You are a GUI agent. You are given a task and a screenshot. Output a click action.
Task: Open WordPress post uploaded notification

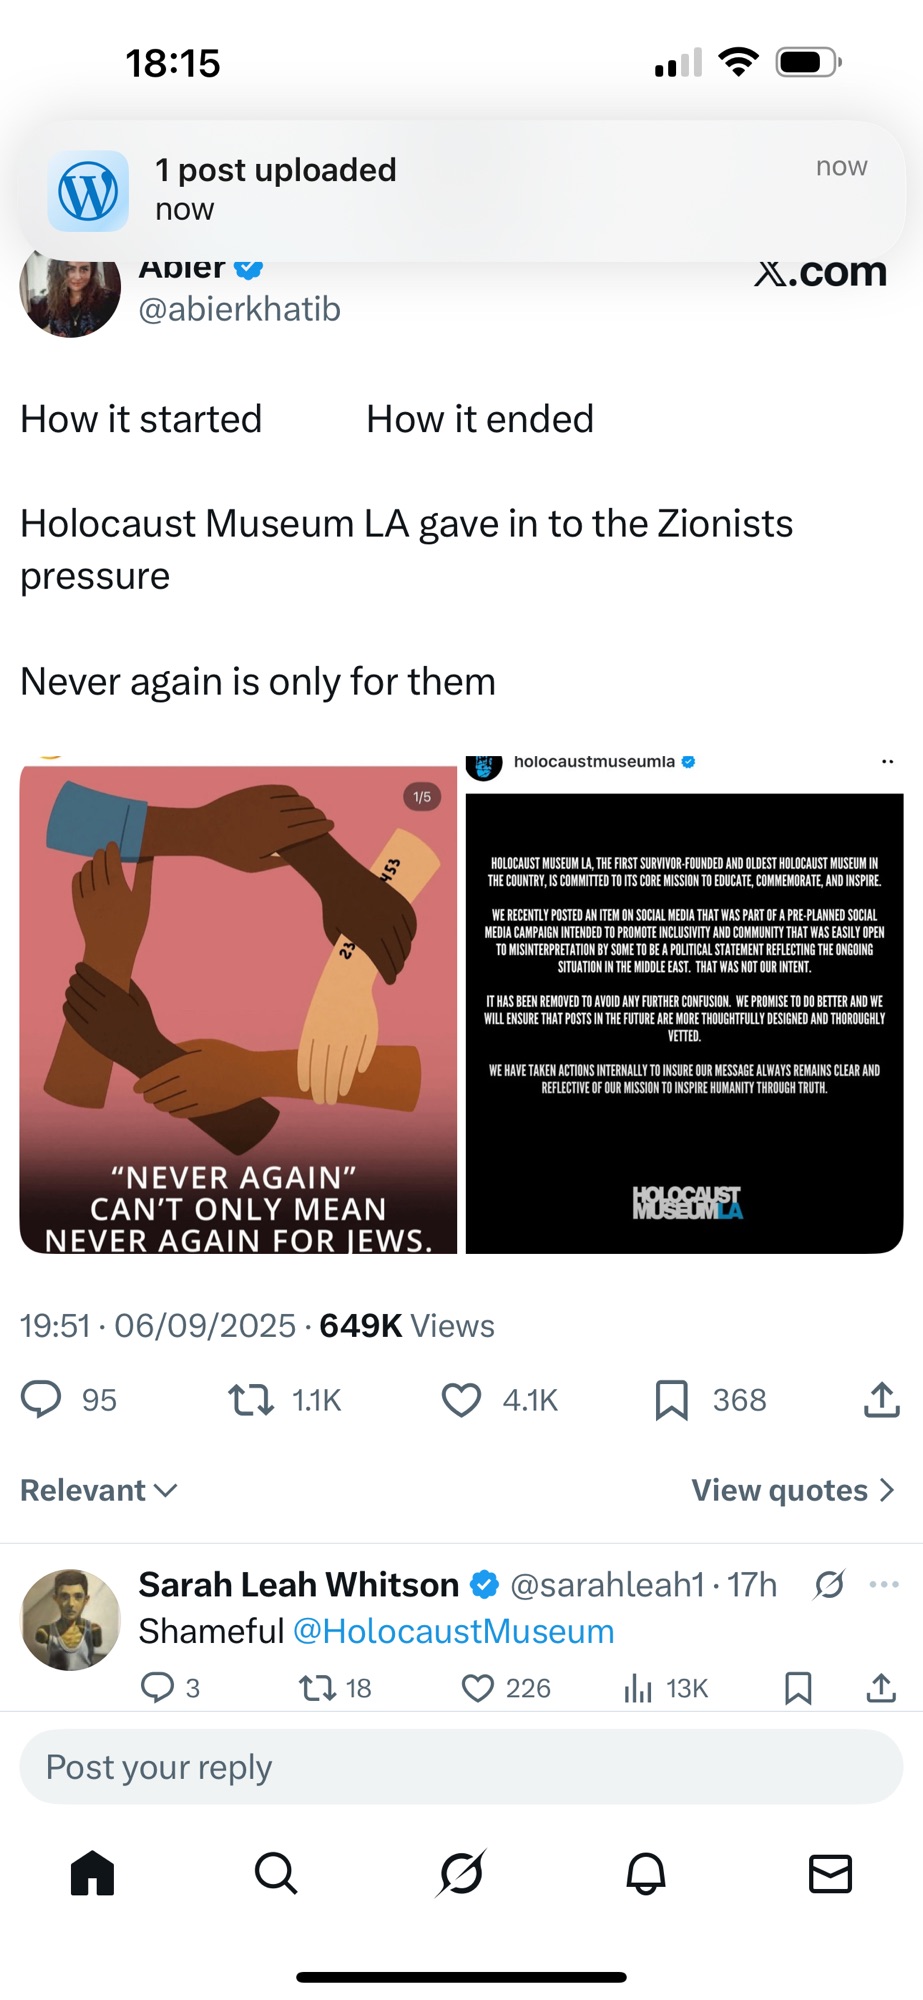pyautogui.click(x=461, y=190)
